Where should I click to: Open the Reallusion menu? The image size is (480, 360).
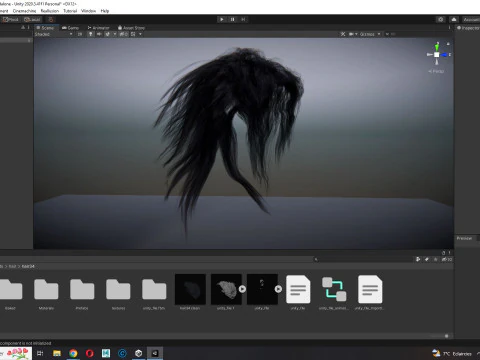[x=50, y=11]
